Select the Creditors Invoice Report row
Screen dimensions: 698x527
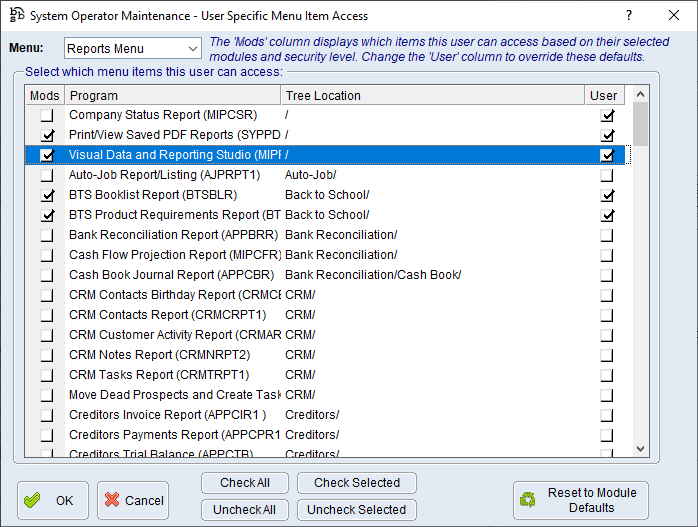coord(174,415)
